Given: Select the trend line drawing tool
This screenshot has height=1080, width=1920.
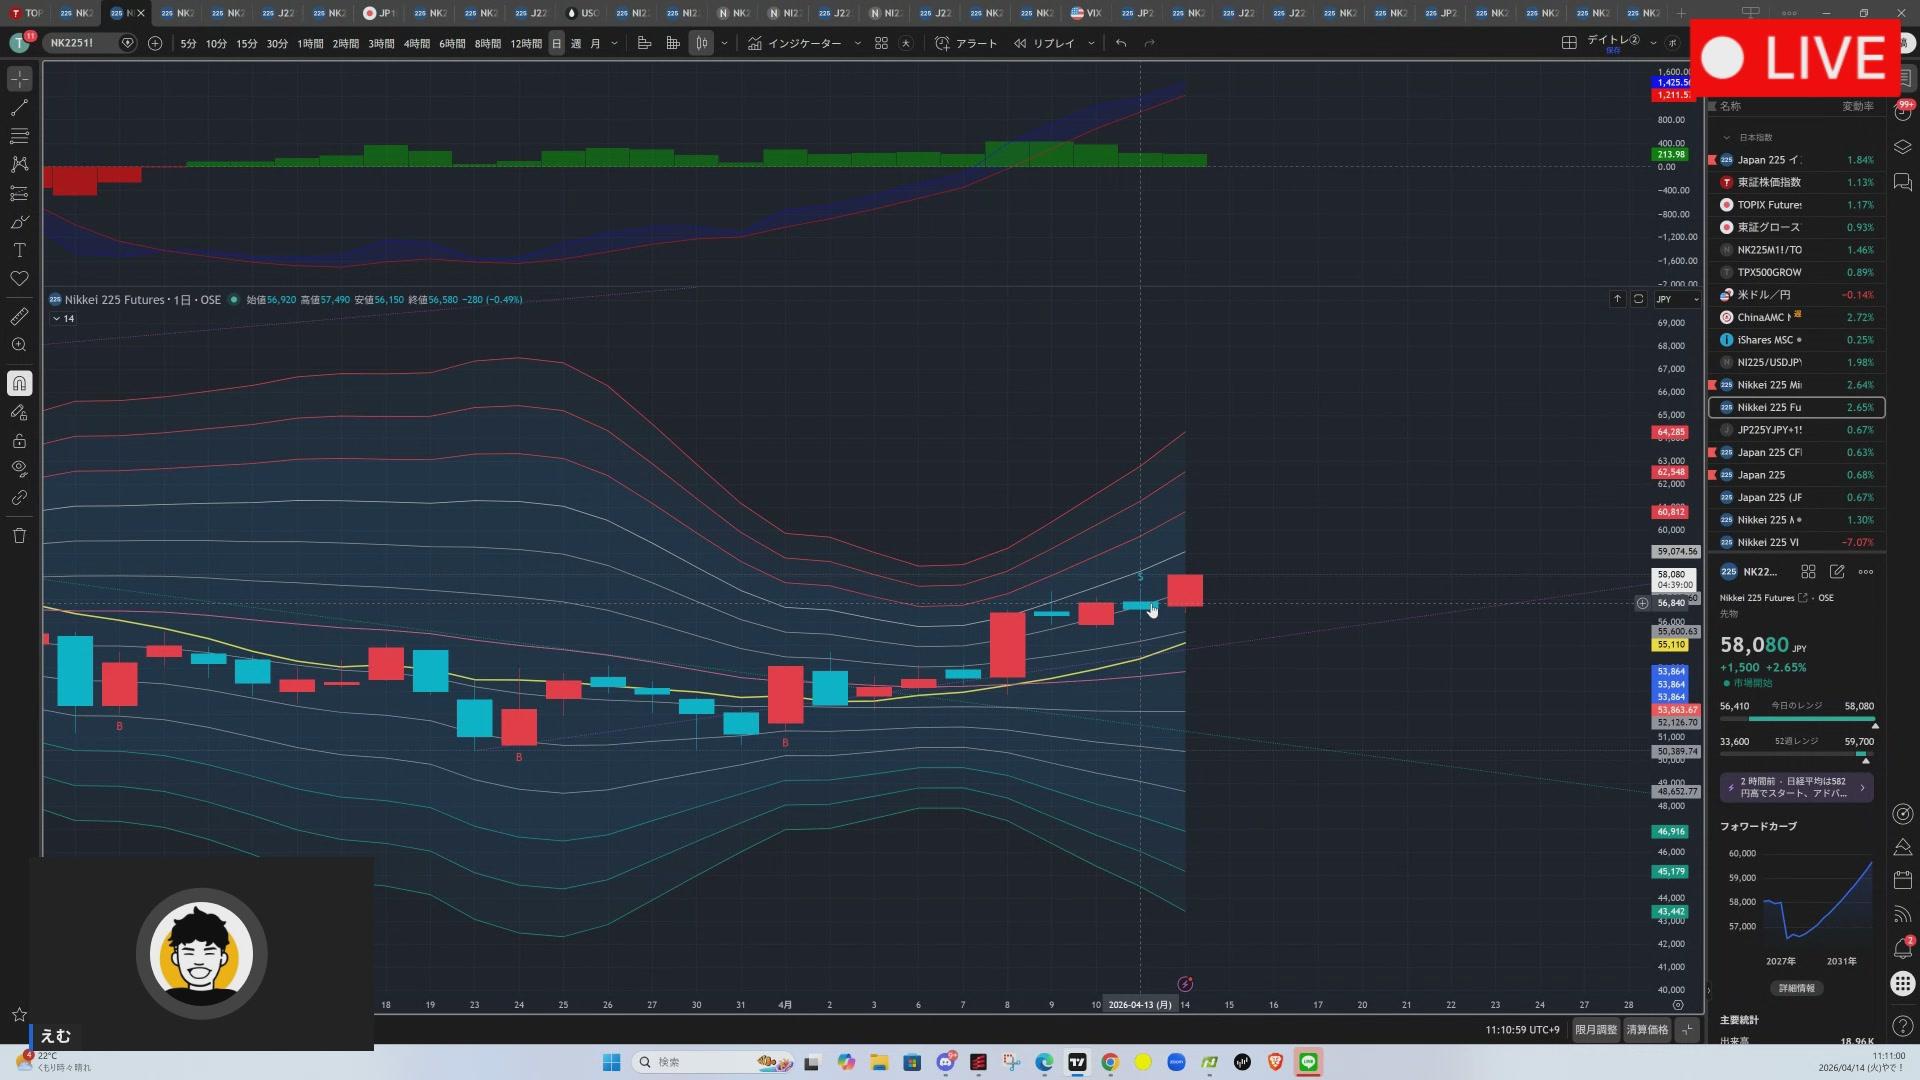Looking at the screenshot, I should (x=19, y=107).
